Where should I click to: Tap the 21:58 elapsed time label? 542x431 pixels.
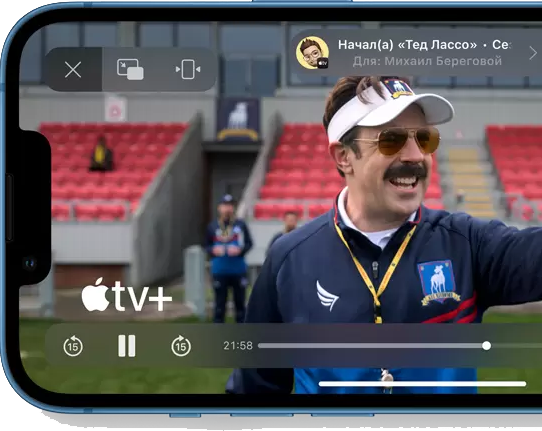(238, 346)
